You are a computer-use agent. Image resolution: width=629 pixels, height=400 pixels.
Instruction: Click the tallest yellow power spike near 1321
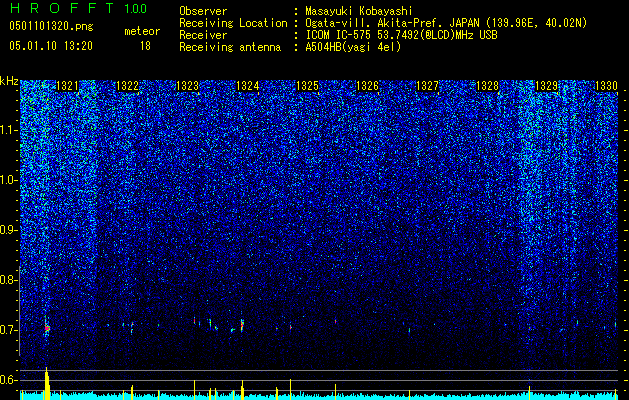click(x=47, y=384)
